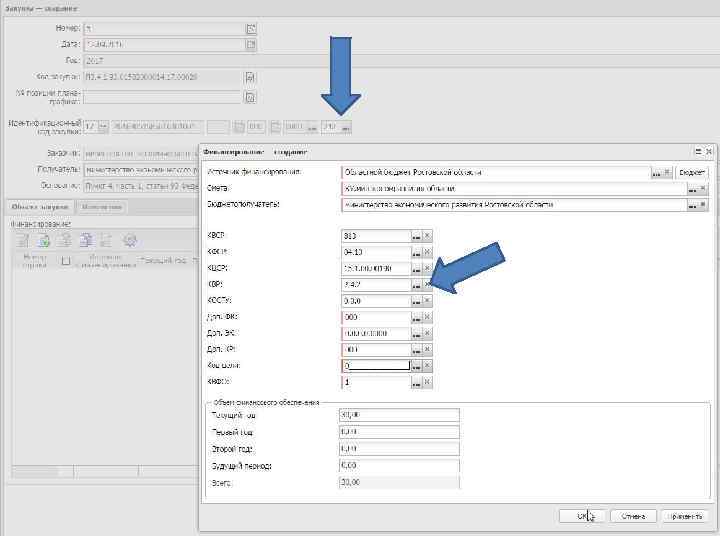Focus the Текущий год amount input field
This screenshot has height=540, width=720.
click(399, 415)
